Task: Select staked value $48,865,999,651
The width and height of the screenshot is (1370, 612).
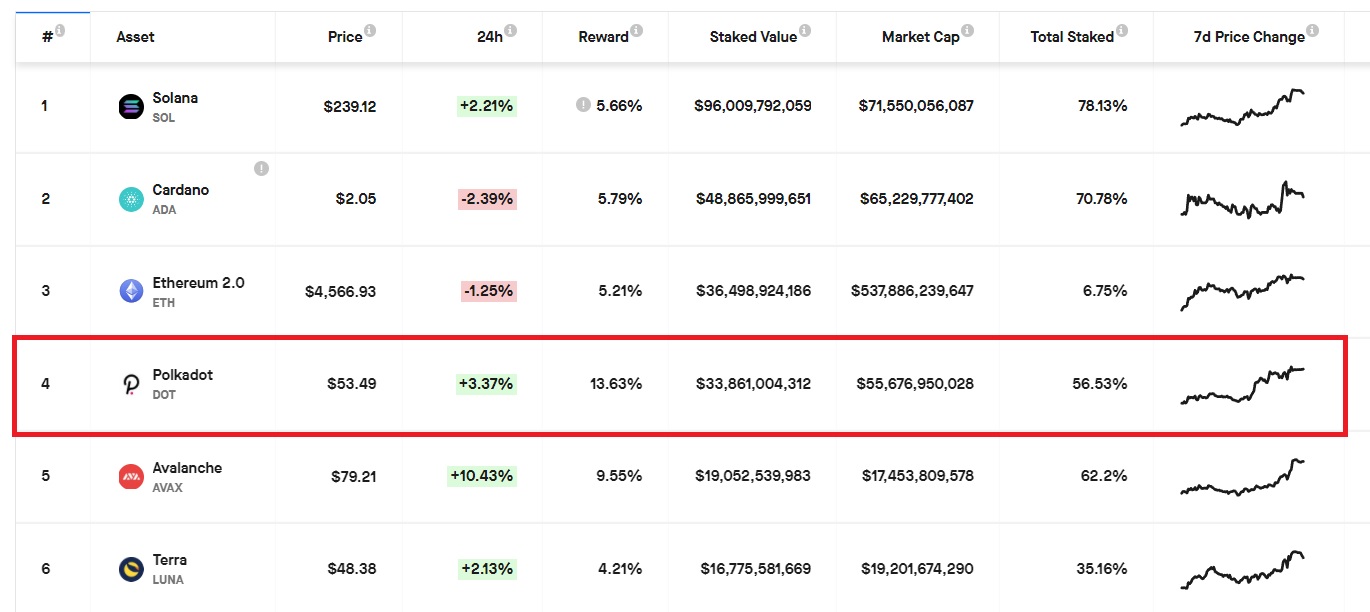Action: 754,199
